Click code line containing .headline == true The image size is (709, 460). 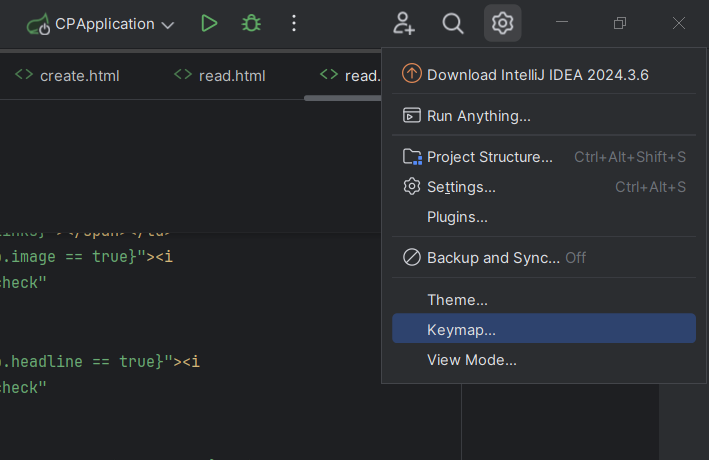point(99,361)
